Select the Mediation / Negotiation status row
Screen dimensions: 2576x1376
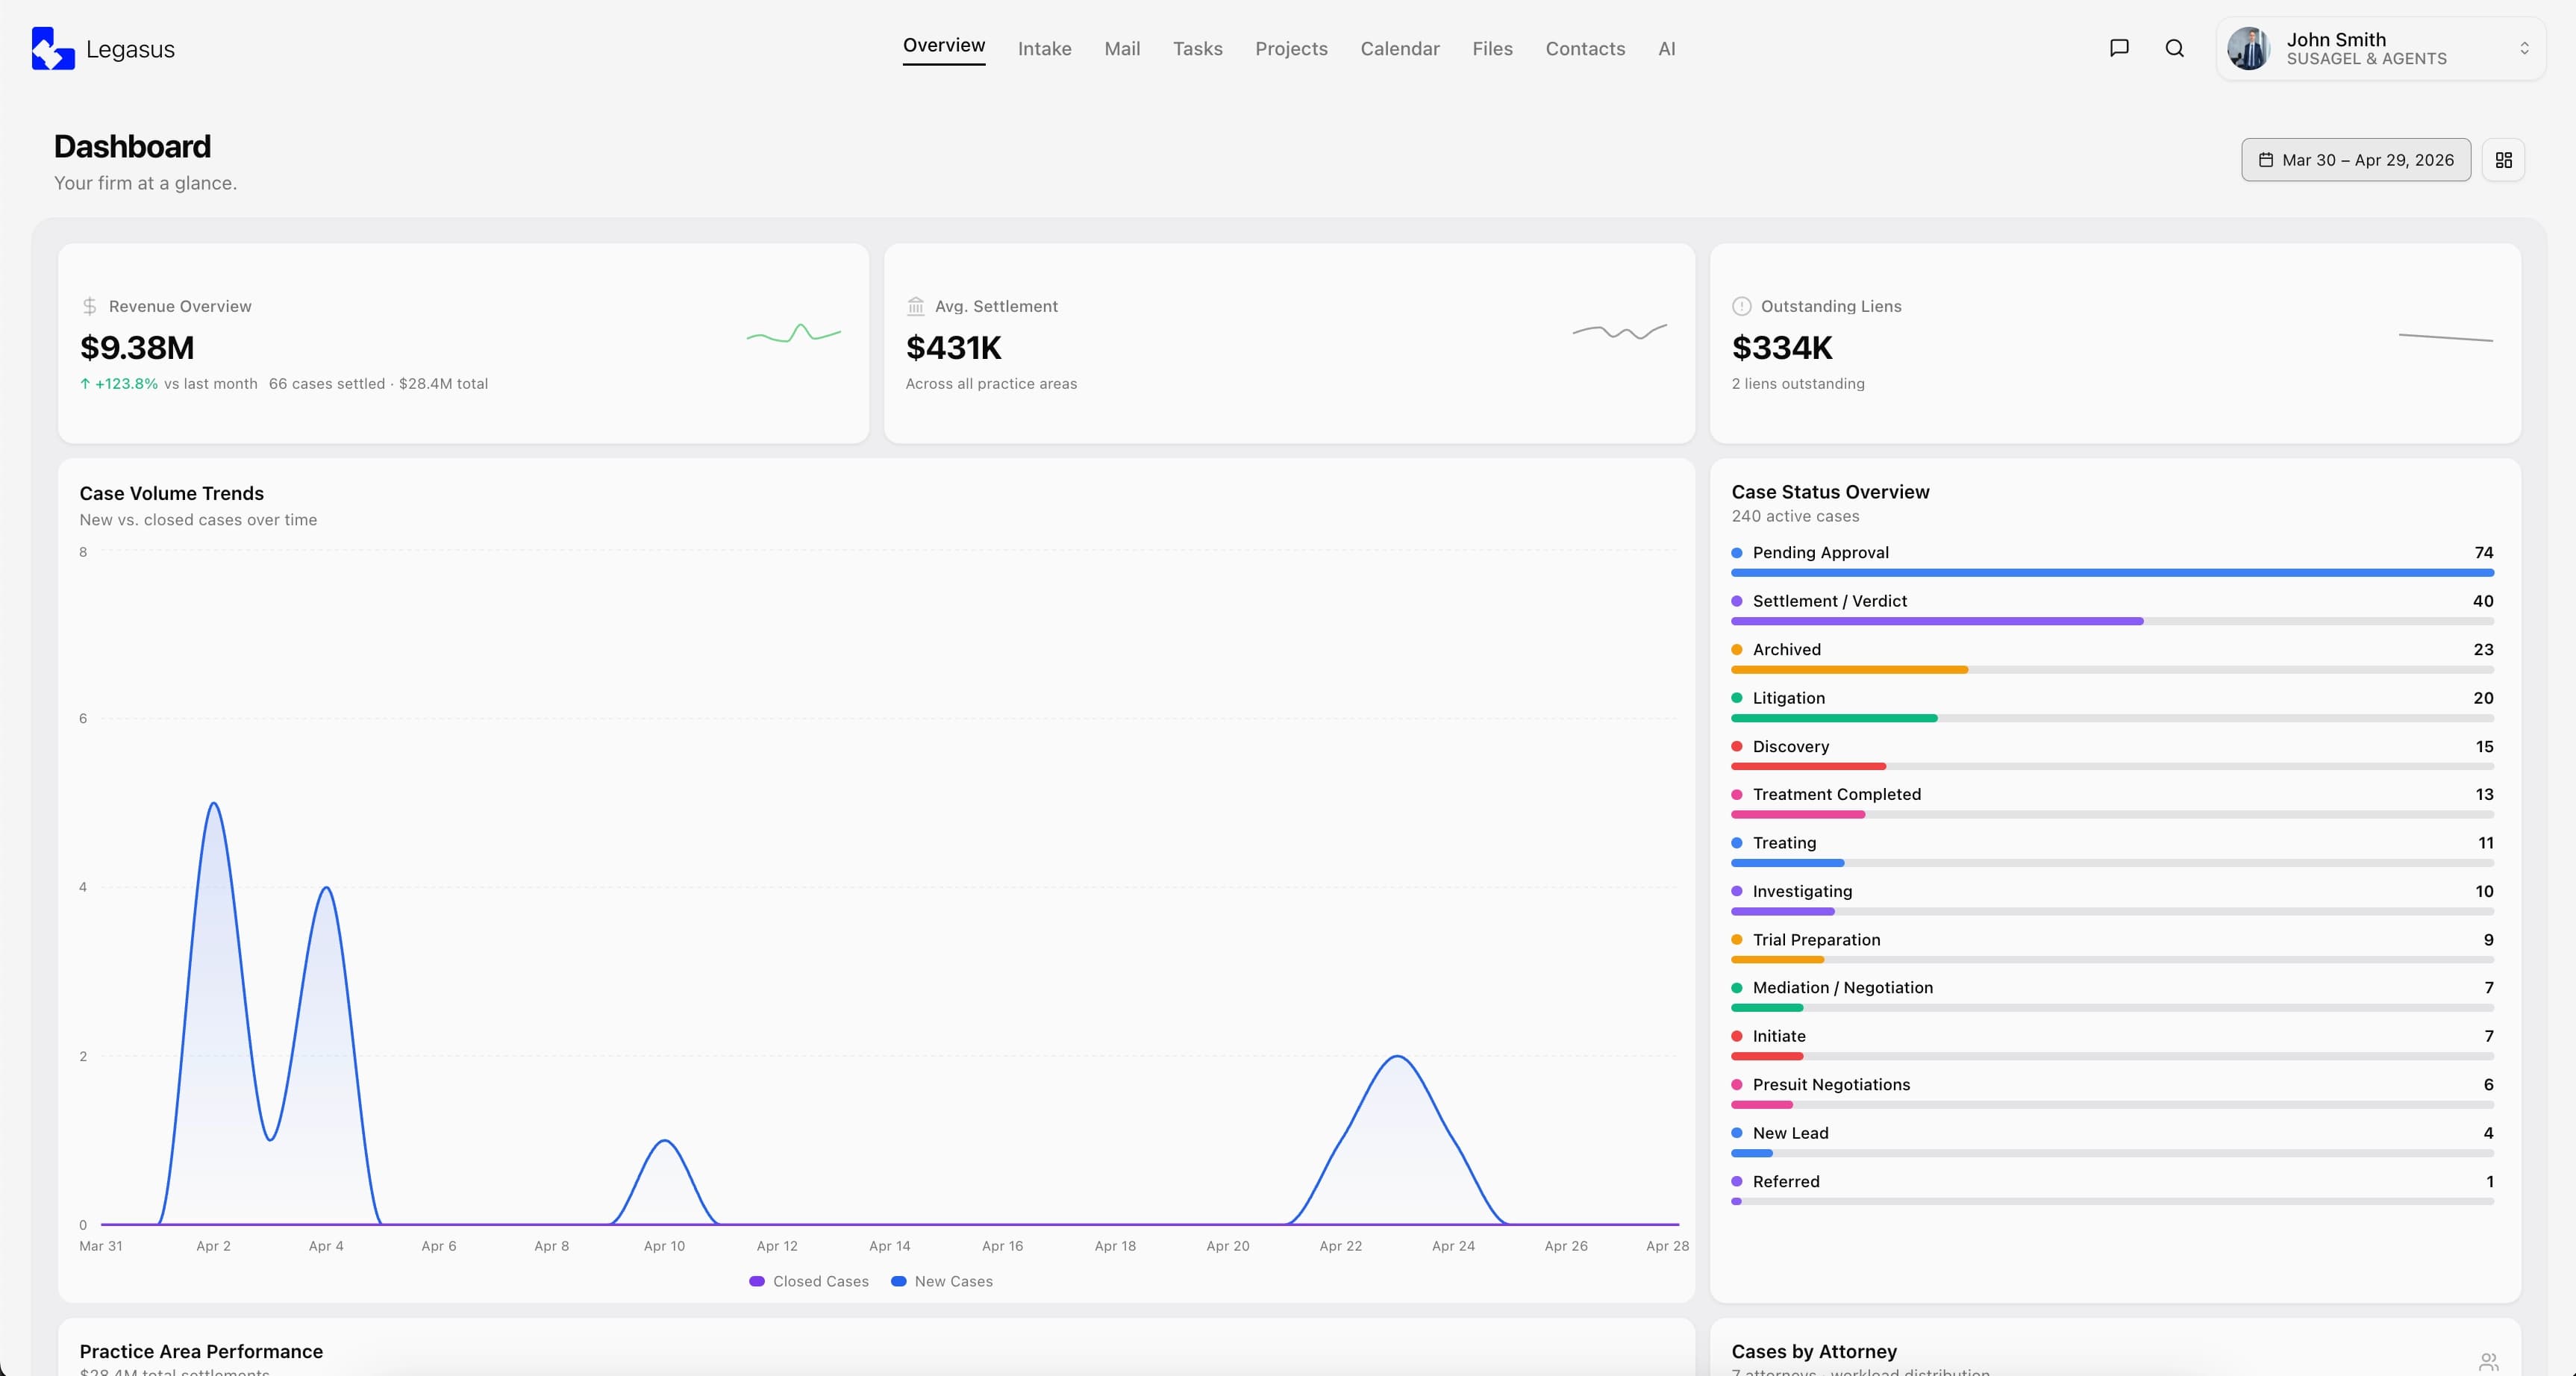(2112, 996)
